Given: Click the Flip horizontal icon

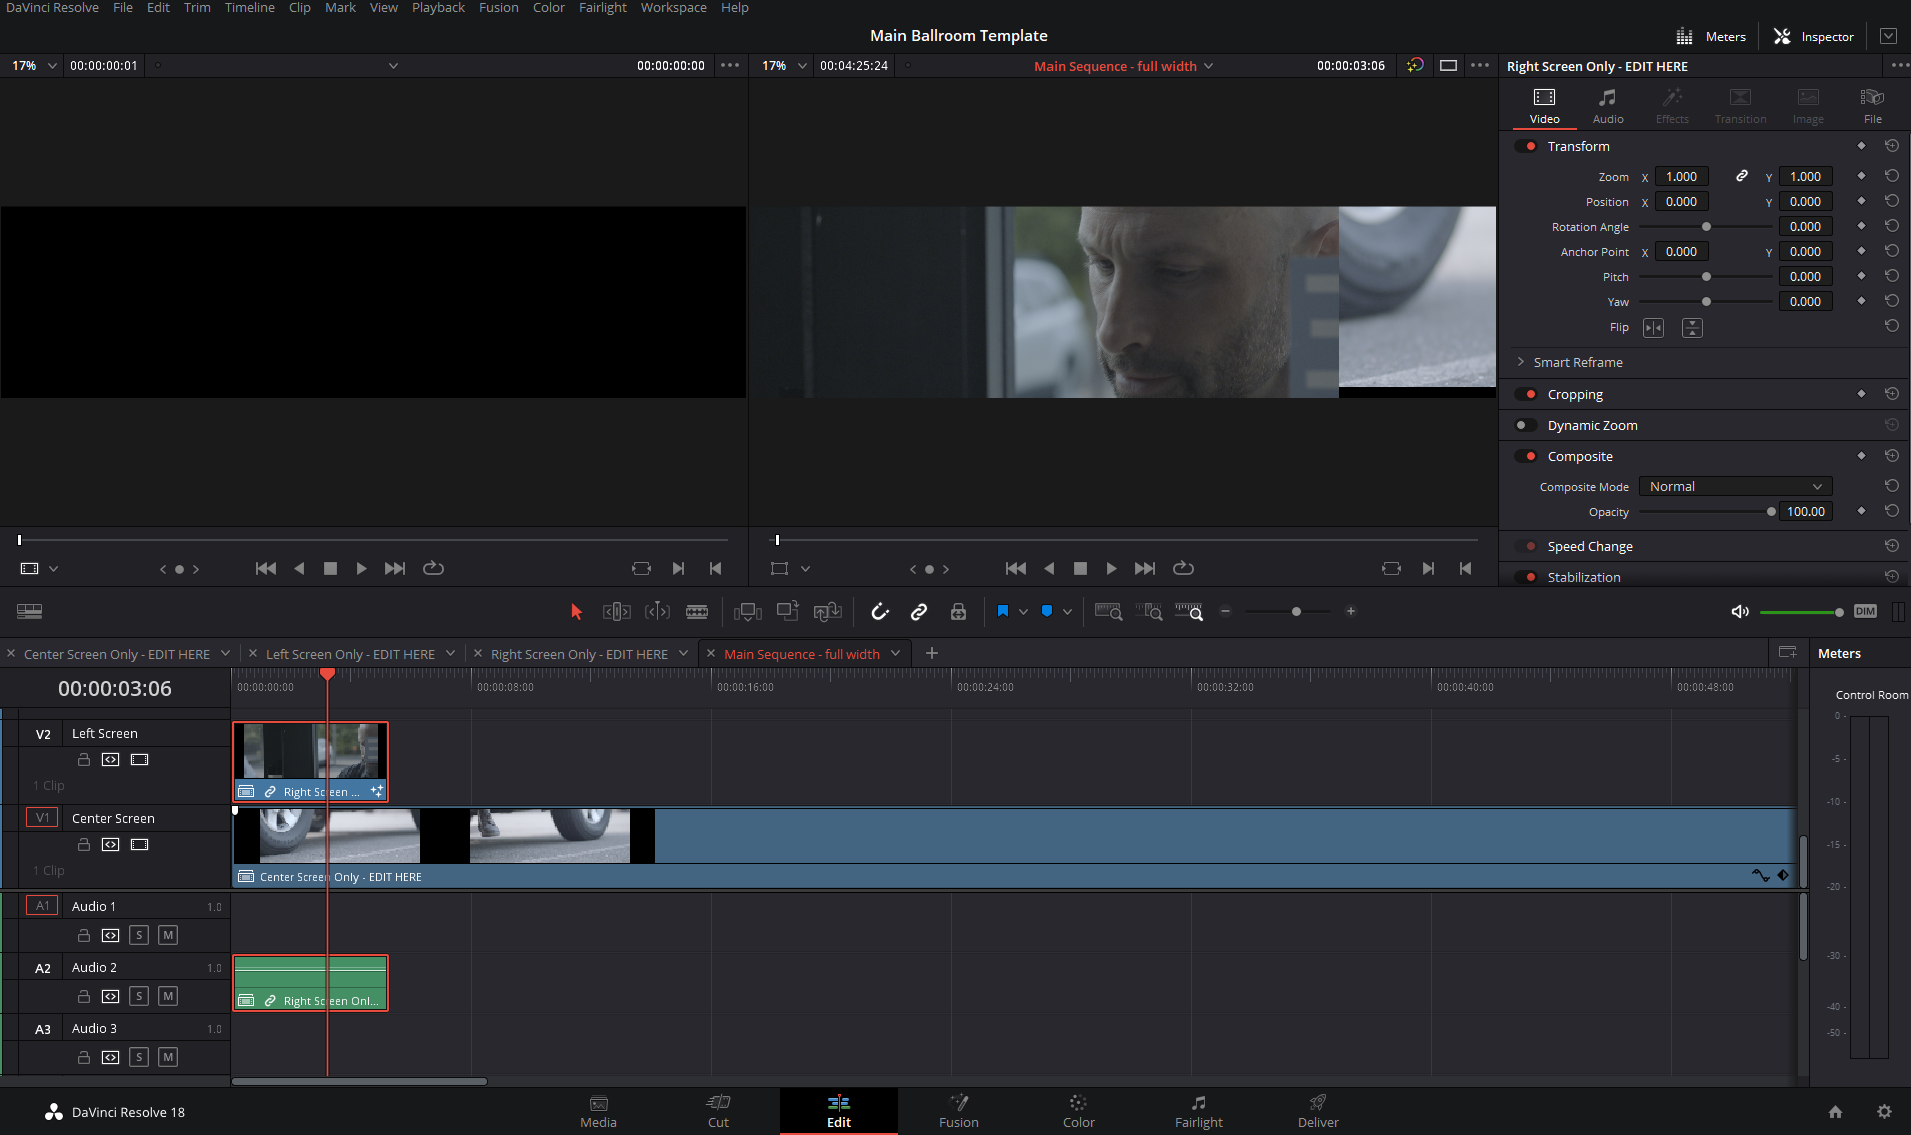Looking at the screenshot, I should (1654, 328).
